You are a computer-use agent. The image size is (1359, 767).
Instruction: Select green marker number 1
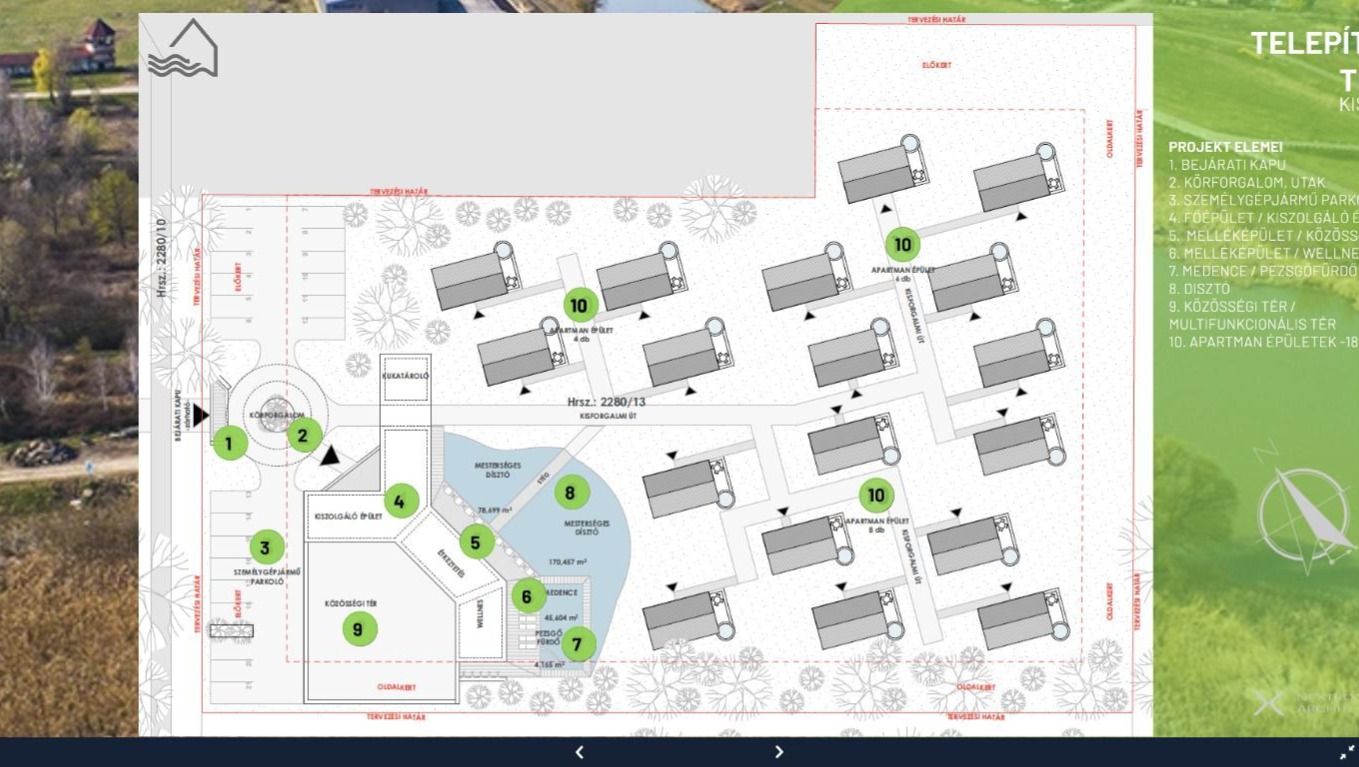pyautogui.click(x=230, y=443)
